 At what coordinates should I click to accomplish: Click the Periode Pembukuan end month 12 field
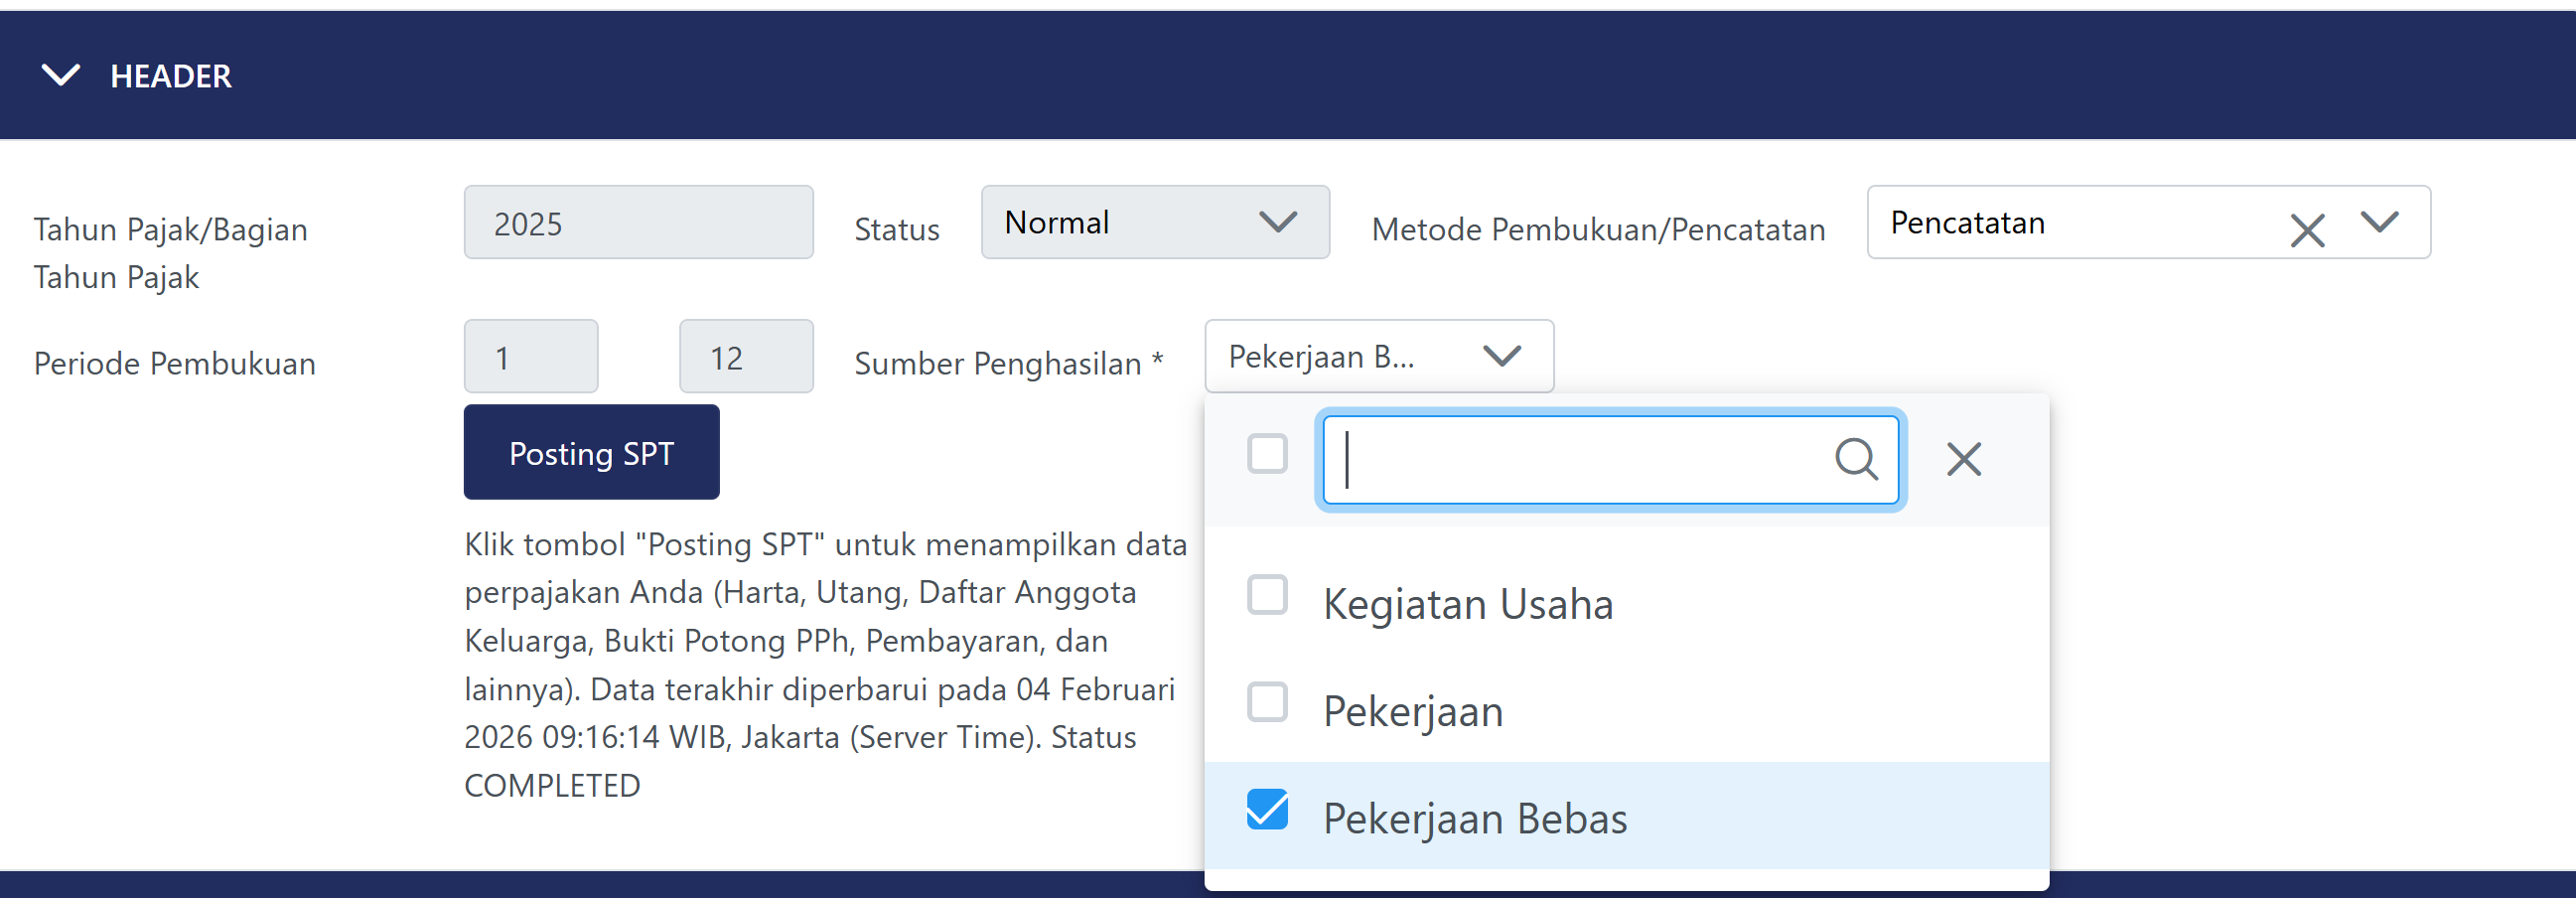(745, 356)
